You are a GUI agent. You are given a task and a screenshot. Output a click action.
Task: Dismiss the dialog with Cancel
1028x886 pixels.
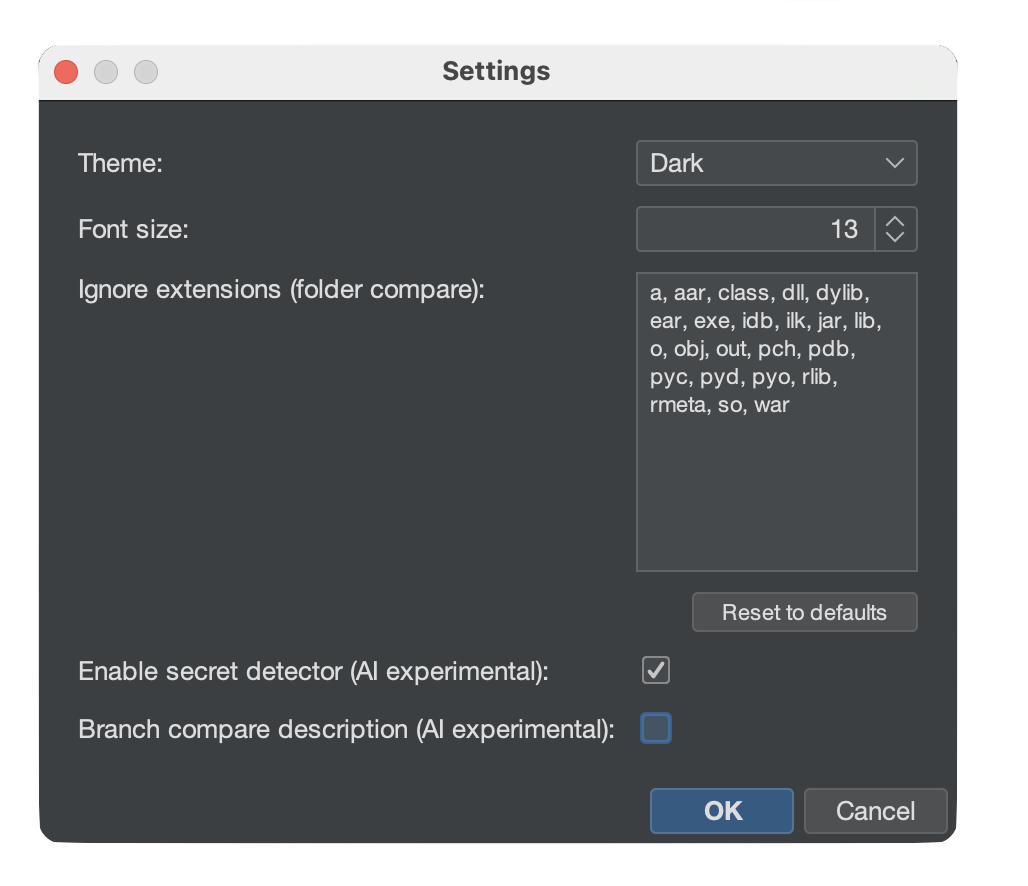(x=875, y=811)
